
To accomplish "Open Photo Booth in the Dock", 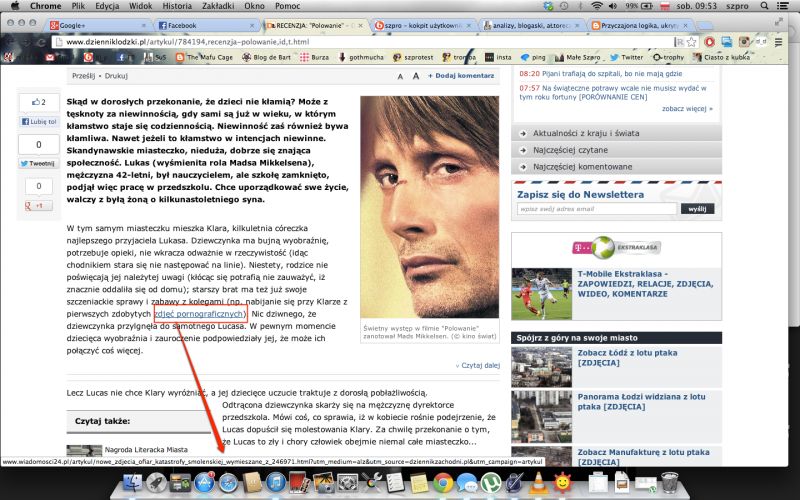I will click(x=300, y=483).
